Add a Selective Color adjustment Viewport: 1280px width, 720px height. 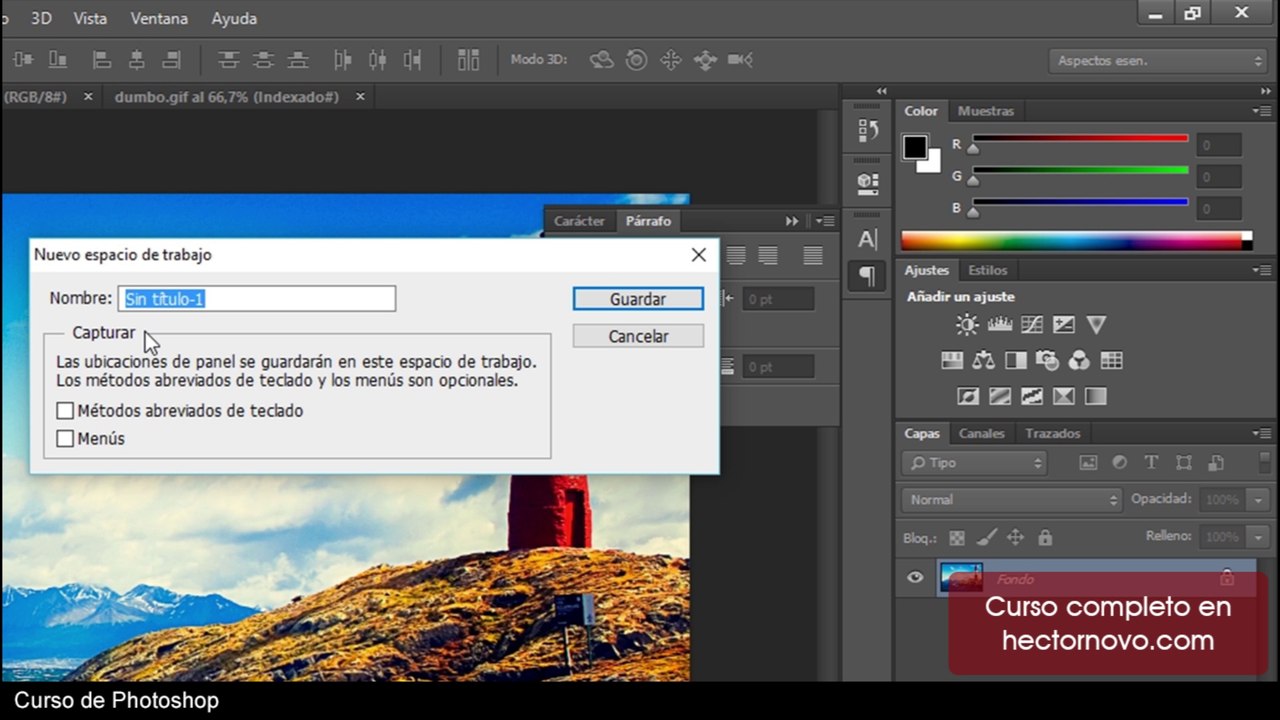click(1063, 396)
